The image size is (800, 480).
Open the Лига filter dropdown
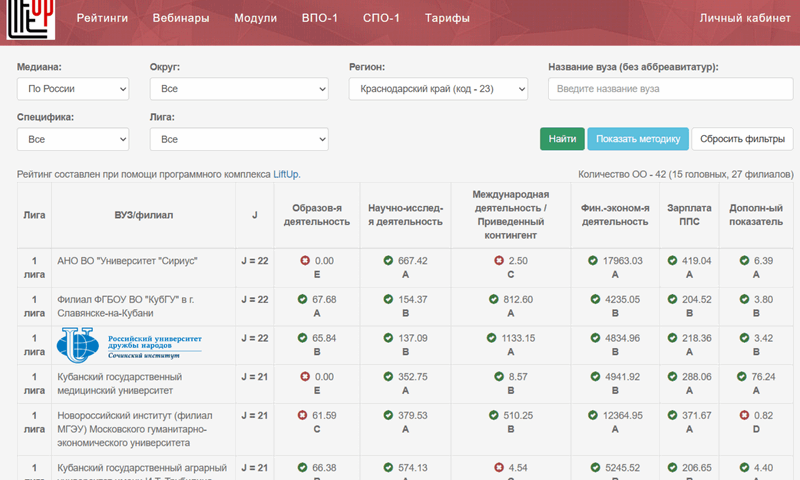pyautogui.click(x=239, y=139)
